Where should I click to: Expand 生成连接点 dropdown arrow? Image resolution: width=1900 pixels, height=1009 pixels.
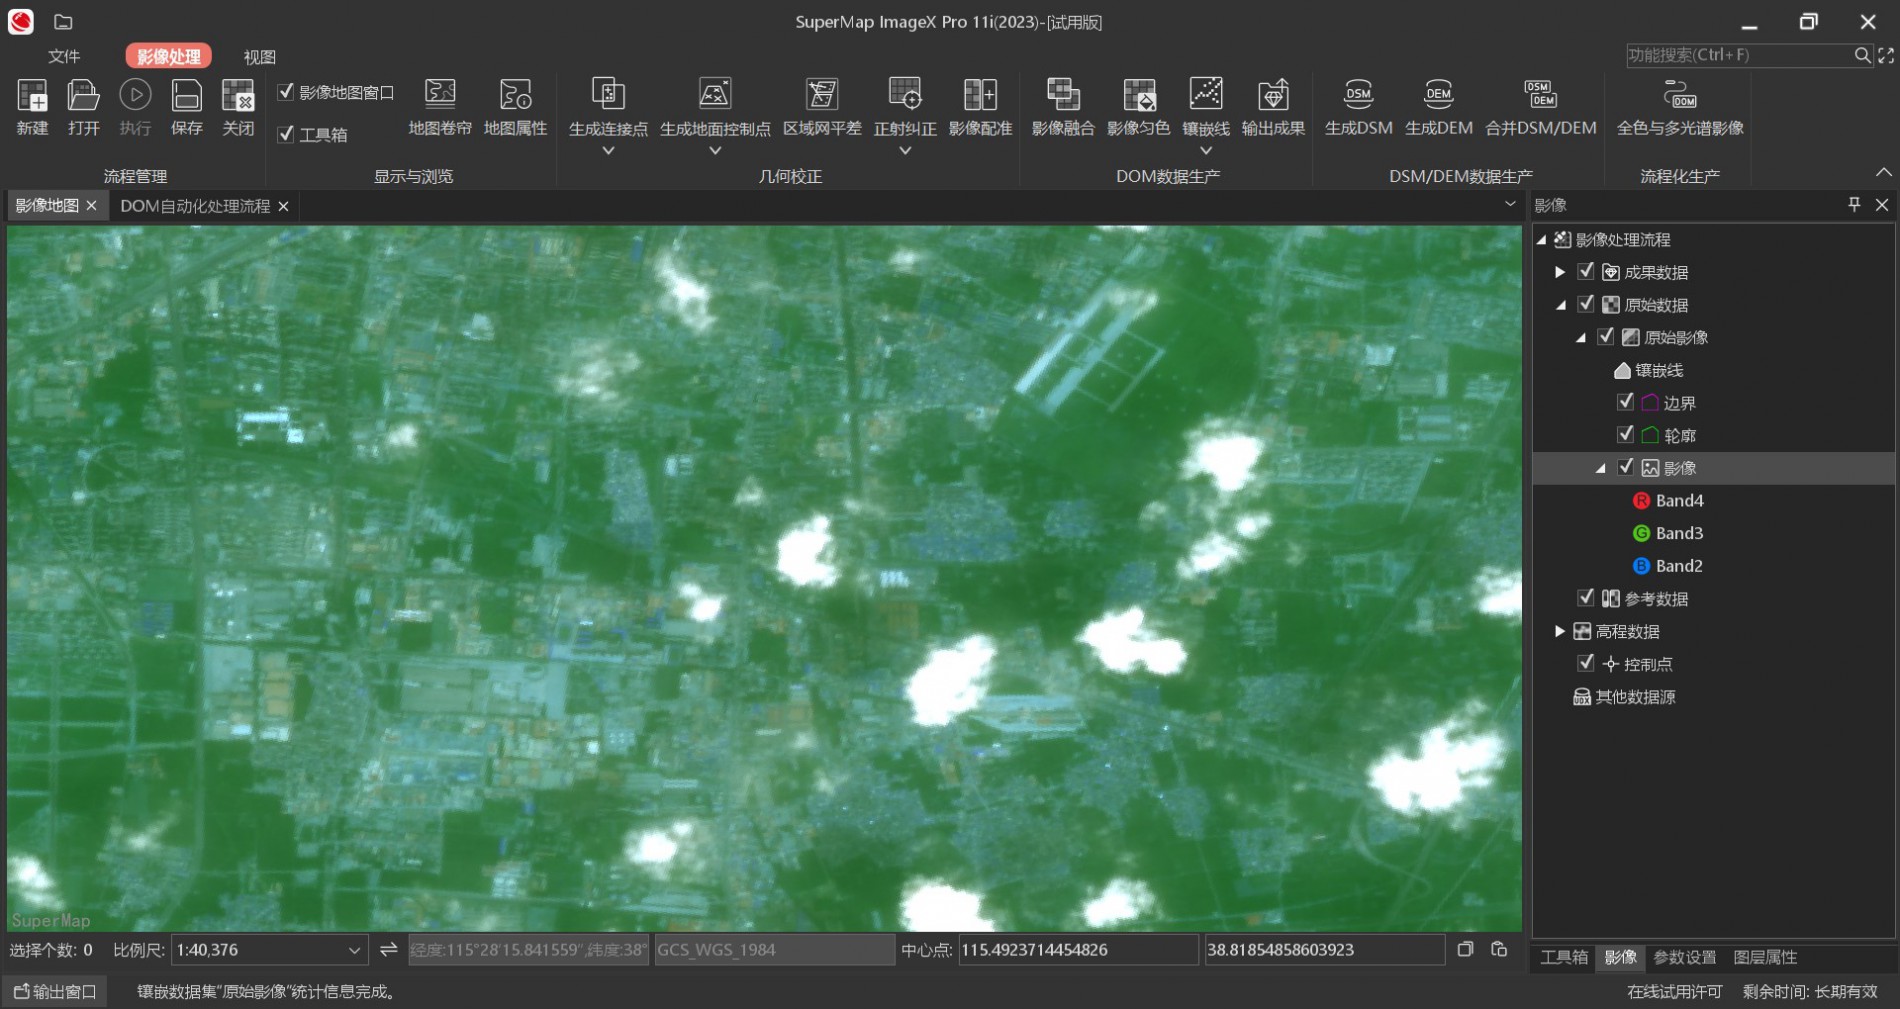click(x=608, y=151)
